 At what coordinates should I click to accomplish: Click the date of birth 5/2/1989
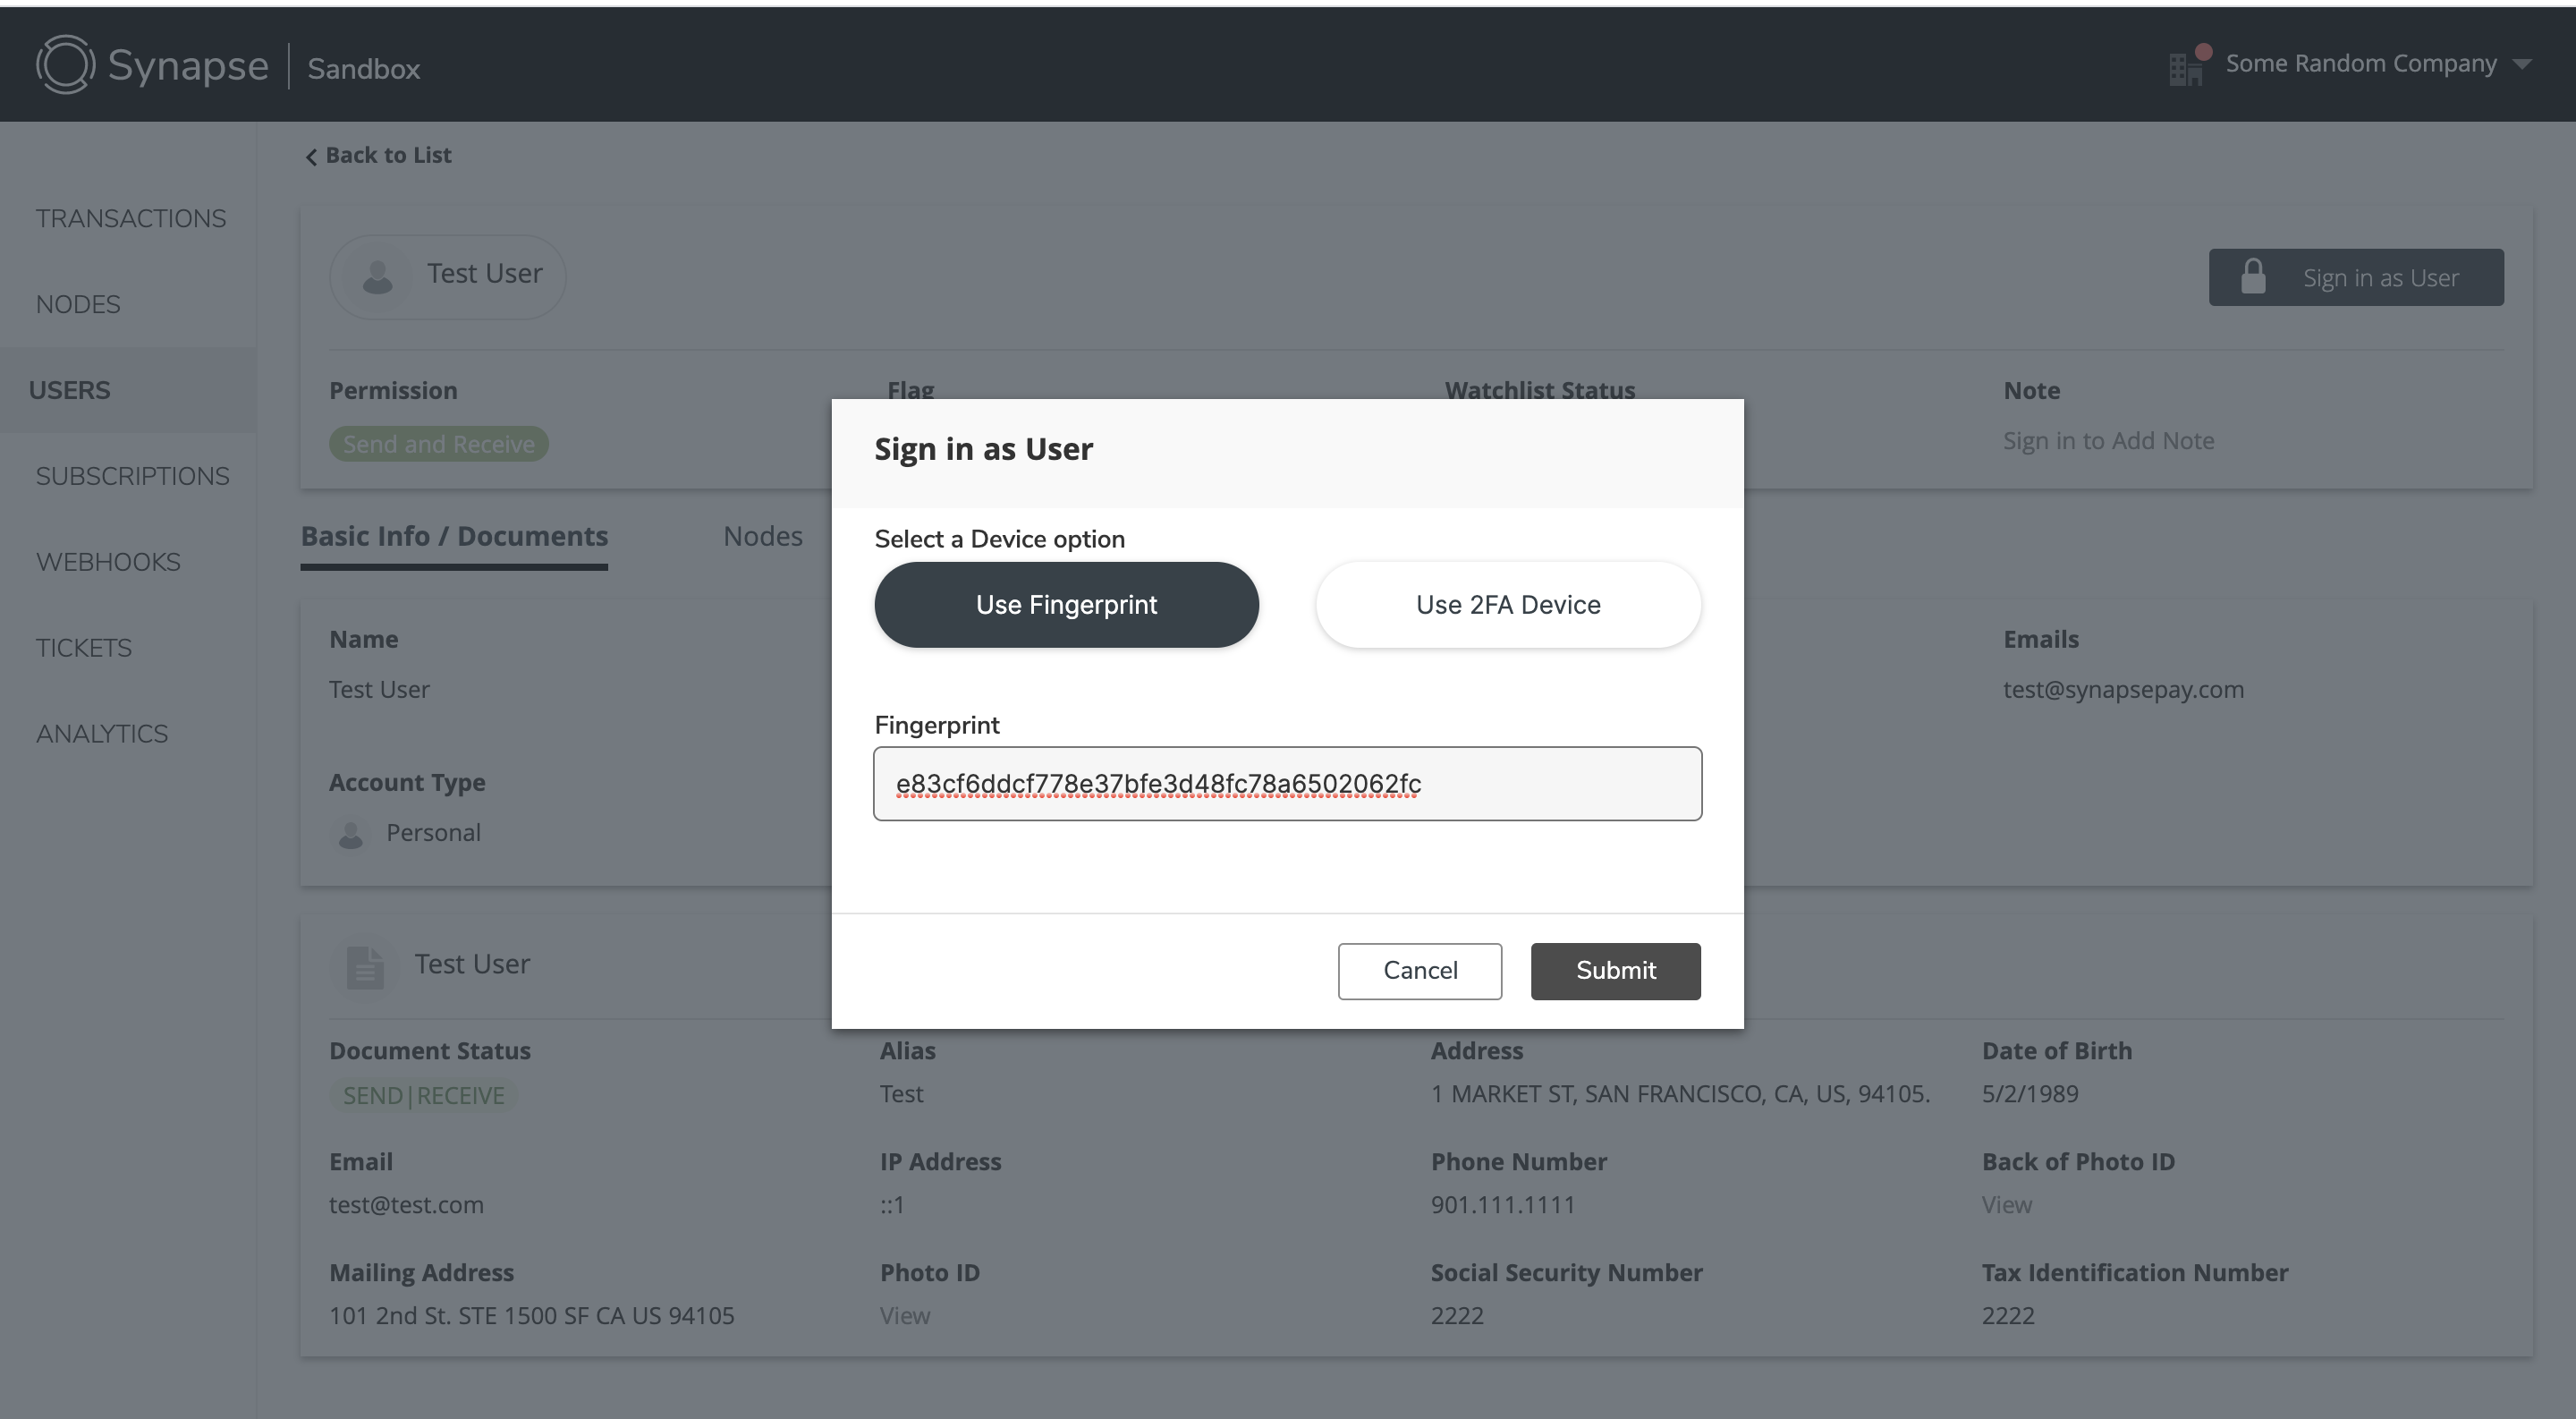[x=2030, y=1094]
